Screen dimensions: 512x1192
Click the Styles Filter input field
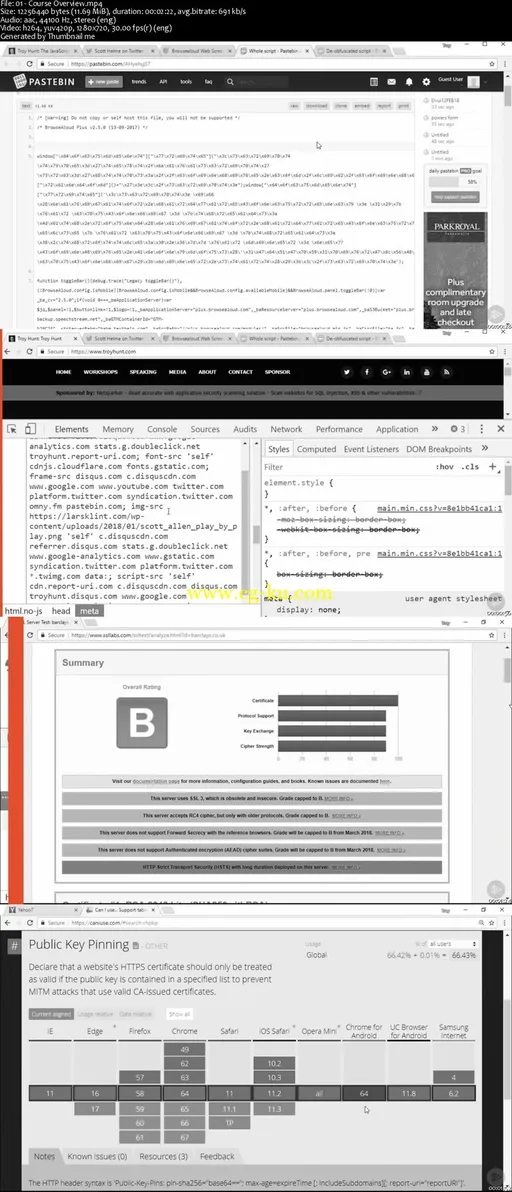(x=346, y=467)
